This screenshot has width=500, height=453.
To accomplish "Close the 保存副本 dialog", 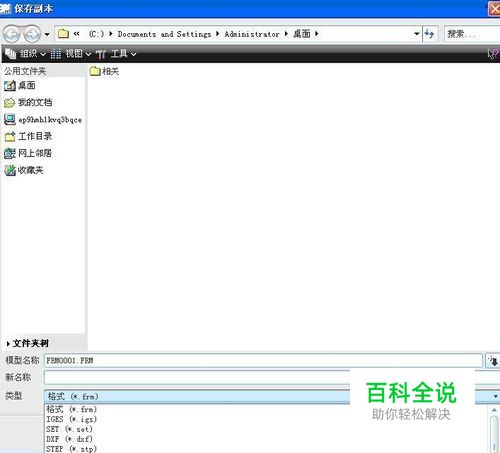I will pos(494,8).
